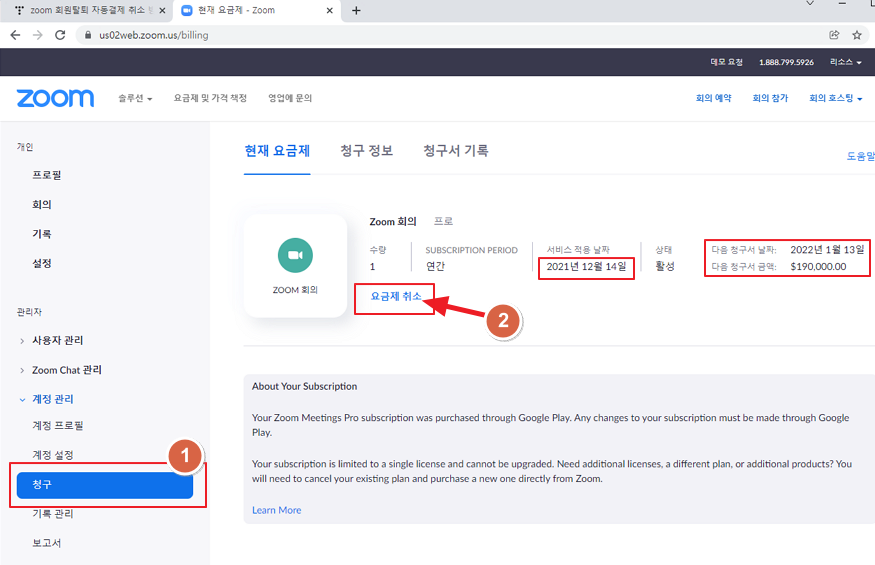Click the 1.888.799.5926 phone number
This screenshot has width=875, height=565.
tap(786, 62)
